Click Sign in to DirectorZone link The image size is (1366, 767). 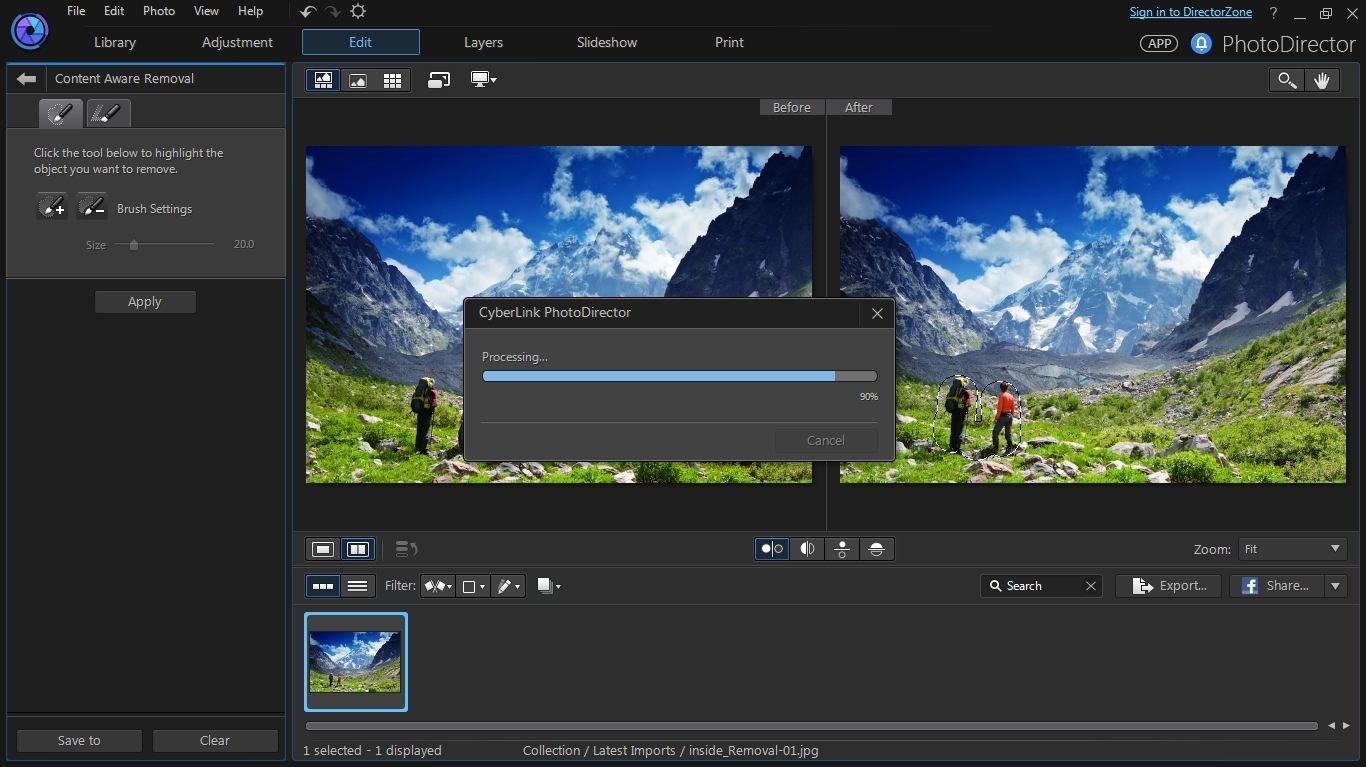1192,12
